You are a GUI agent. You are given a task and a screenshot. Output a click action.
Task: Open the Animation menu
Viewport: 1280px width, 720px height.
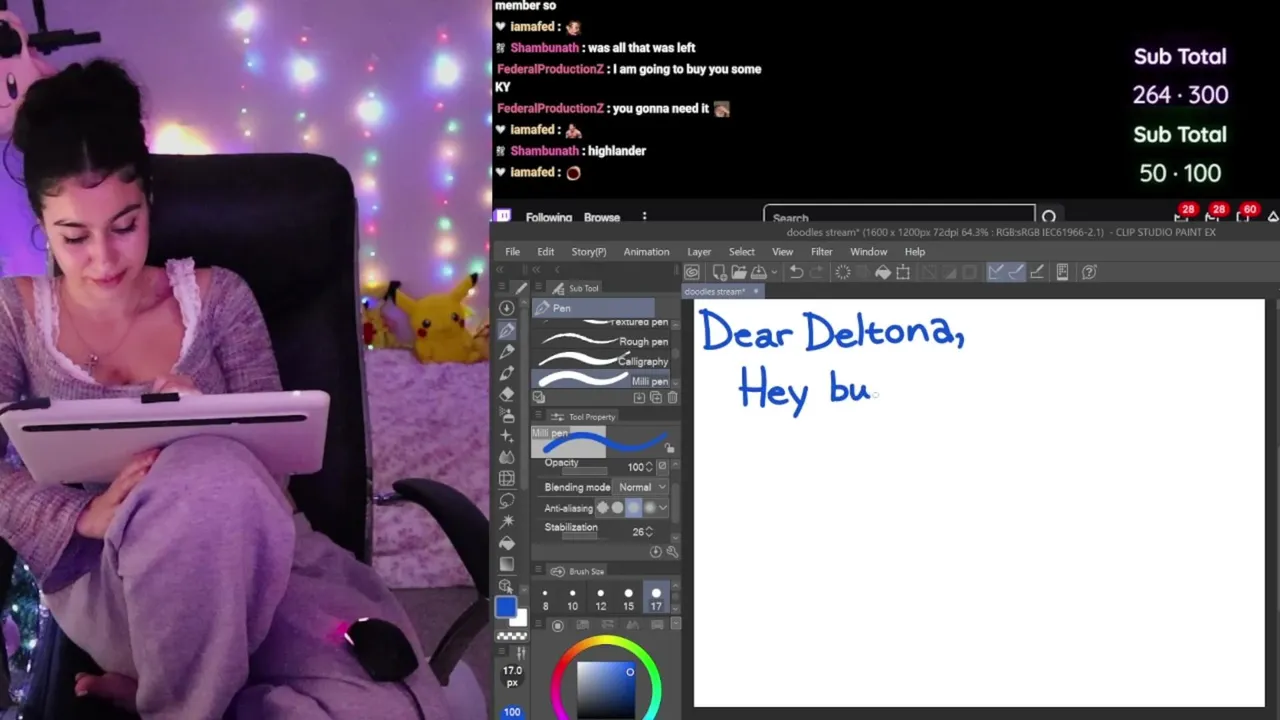(x=646, y=252)
